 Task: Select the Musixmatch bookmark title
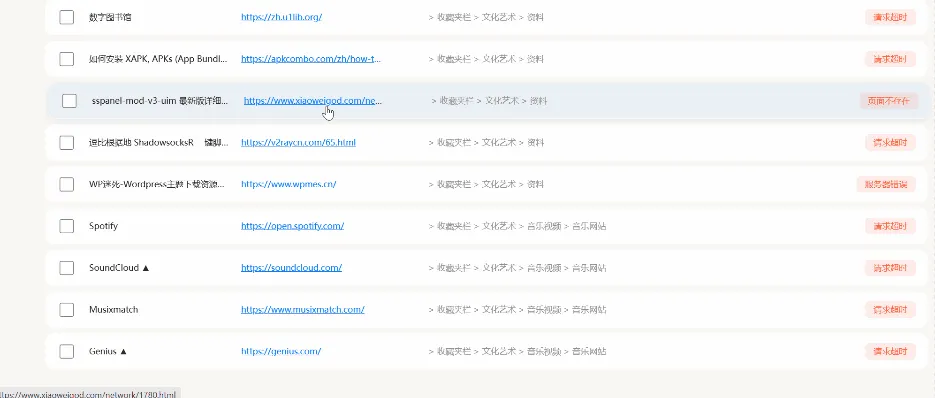(113, 310)
